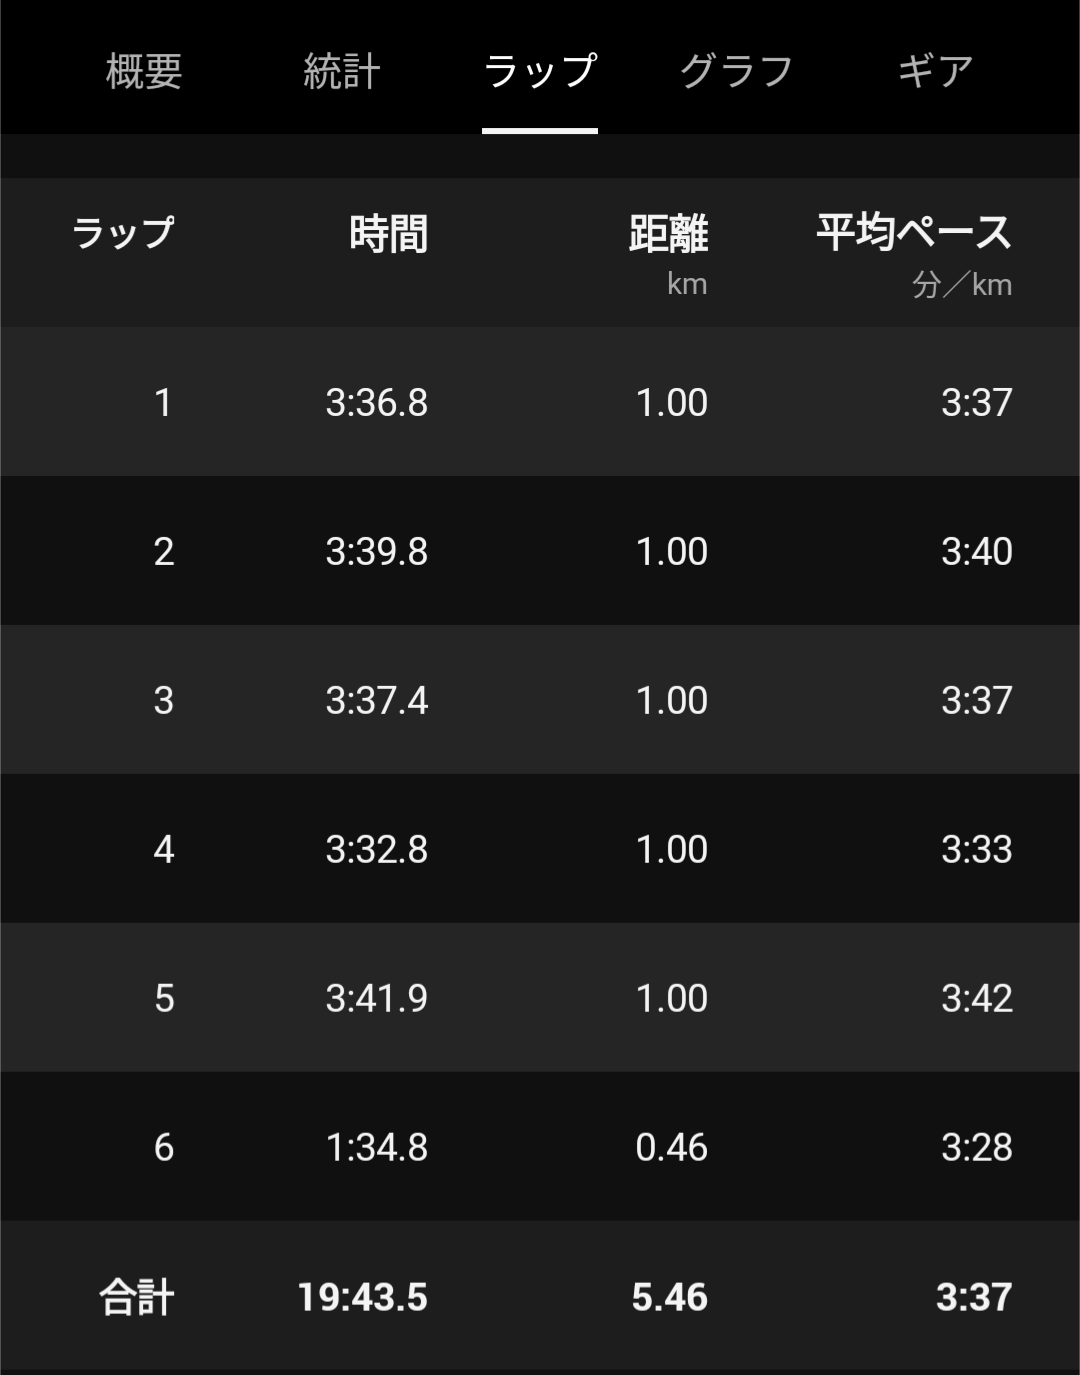
Task: Tap total distance 5.46
Action: pyautogui.click(x=669, y=1297)
